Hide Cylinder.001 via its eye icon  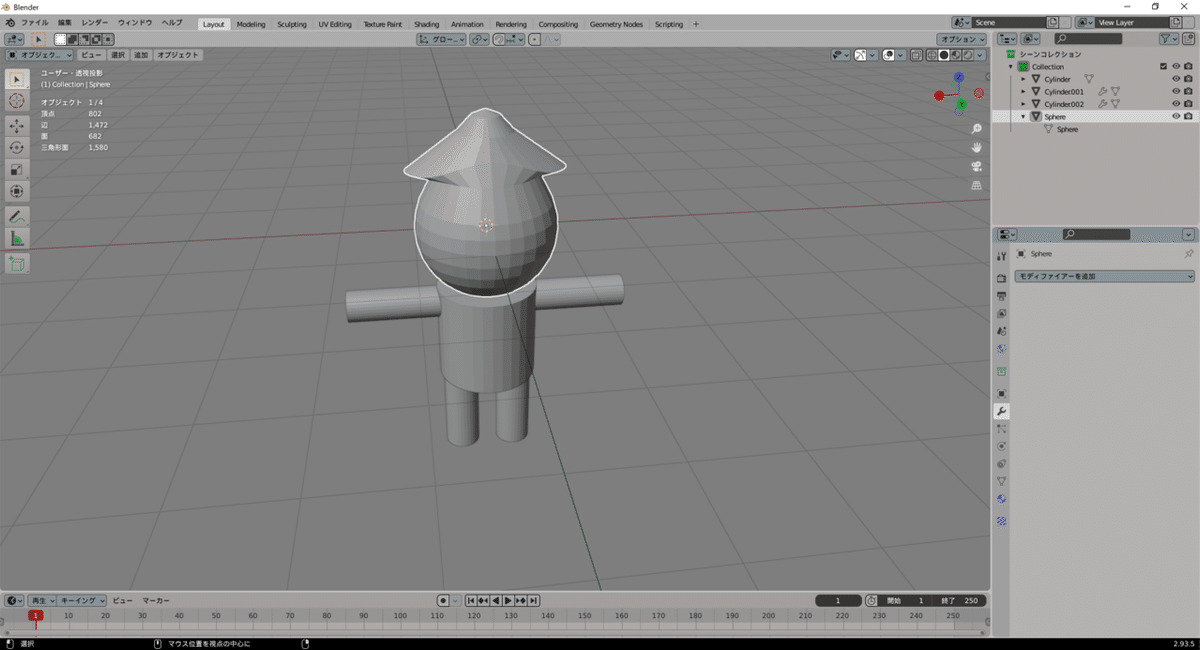[1175, 91]
